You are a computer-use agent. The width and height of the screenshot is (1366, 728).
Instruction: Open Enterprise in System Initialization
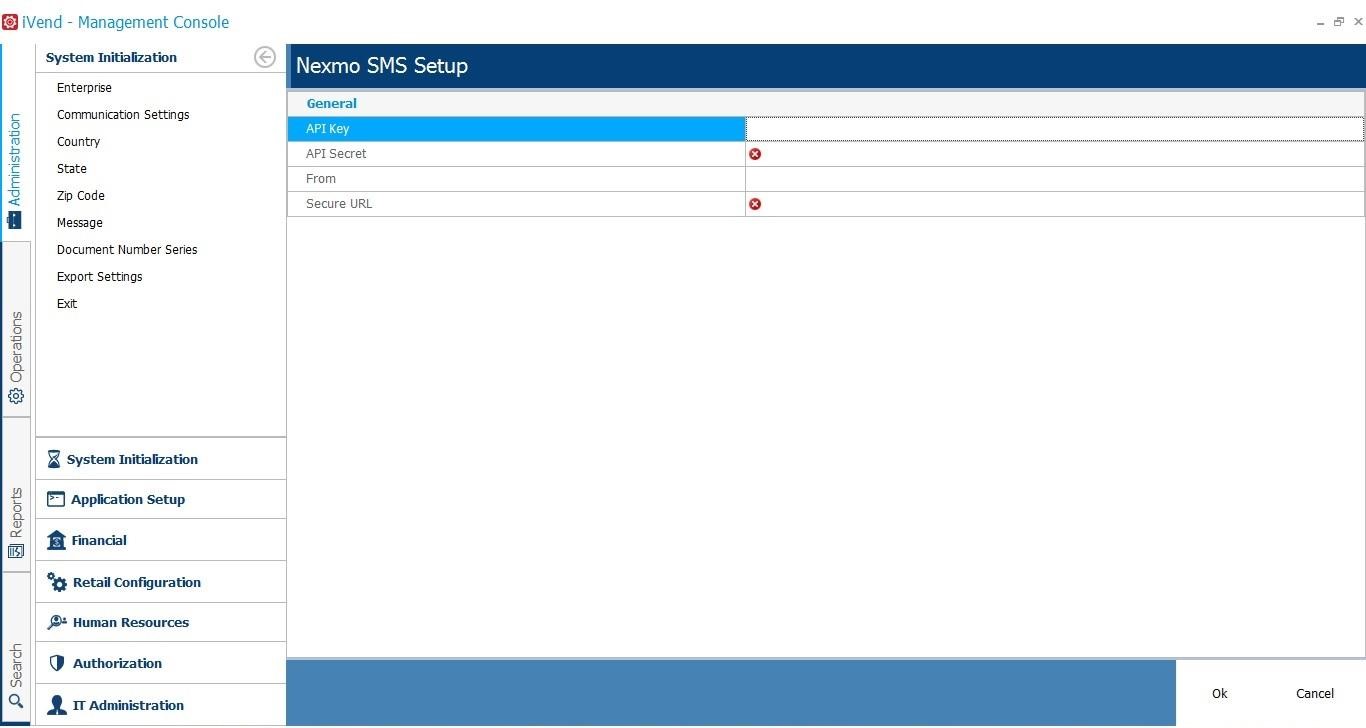pos(84,88)
